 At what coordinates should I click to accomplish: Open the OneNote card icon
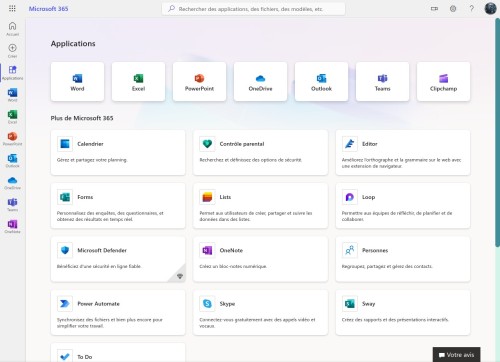(x=207, y=250)
